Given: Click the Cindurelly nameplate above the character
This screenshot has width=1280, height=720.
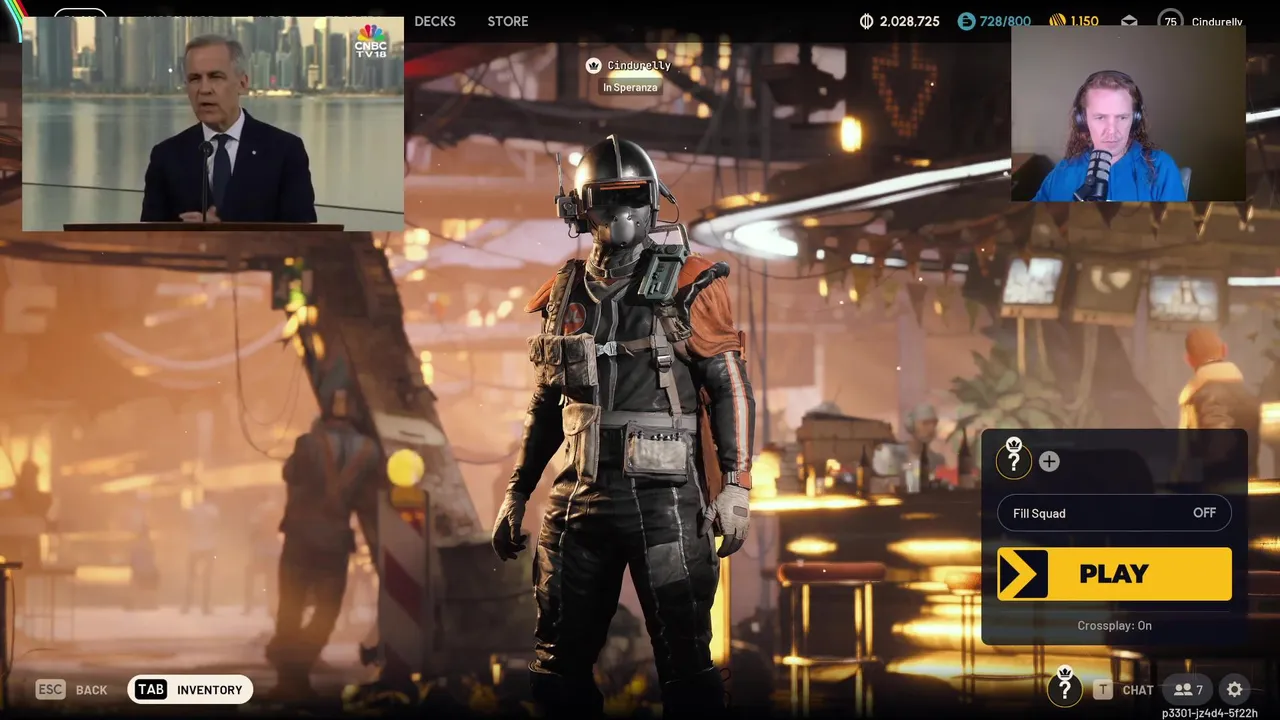Looking at the screenshot, I should click(x=639, y=66).
